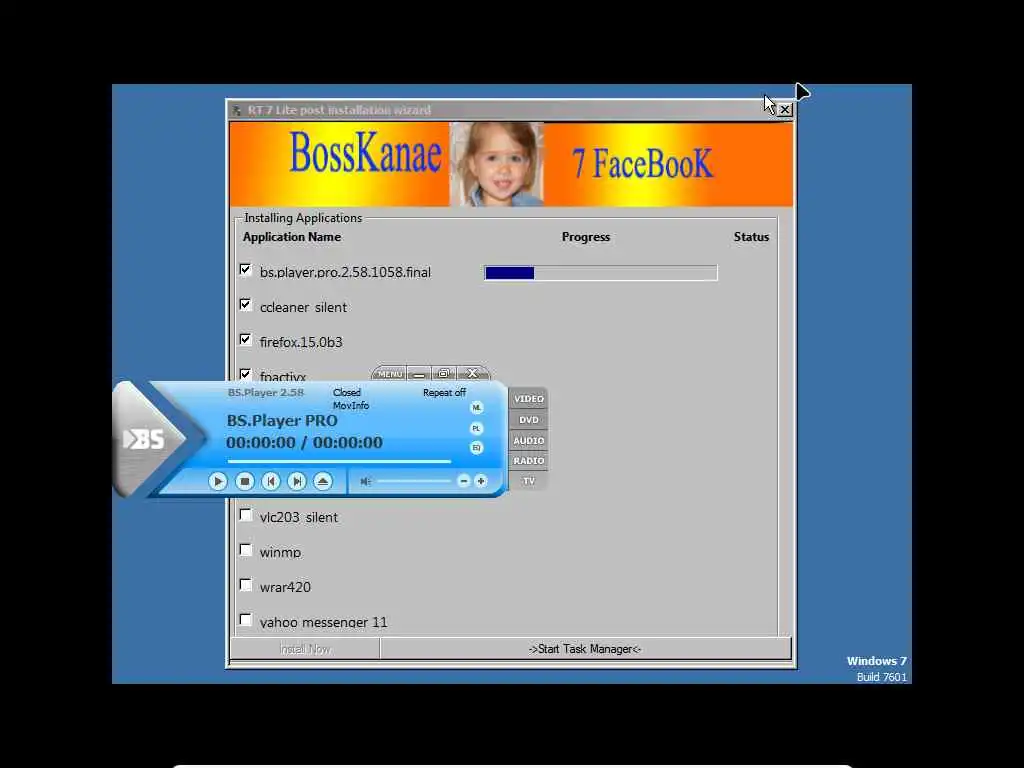Open the PL playlist button
1024x768 pixels.
point(477,428)
